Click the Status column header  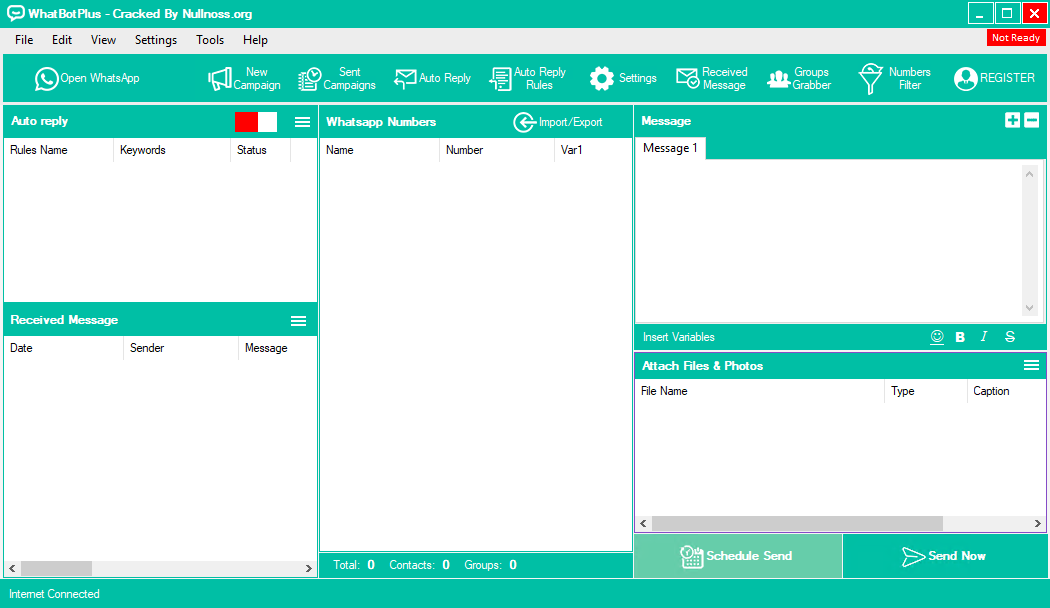pos(260,150)
